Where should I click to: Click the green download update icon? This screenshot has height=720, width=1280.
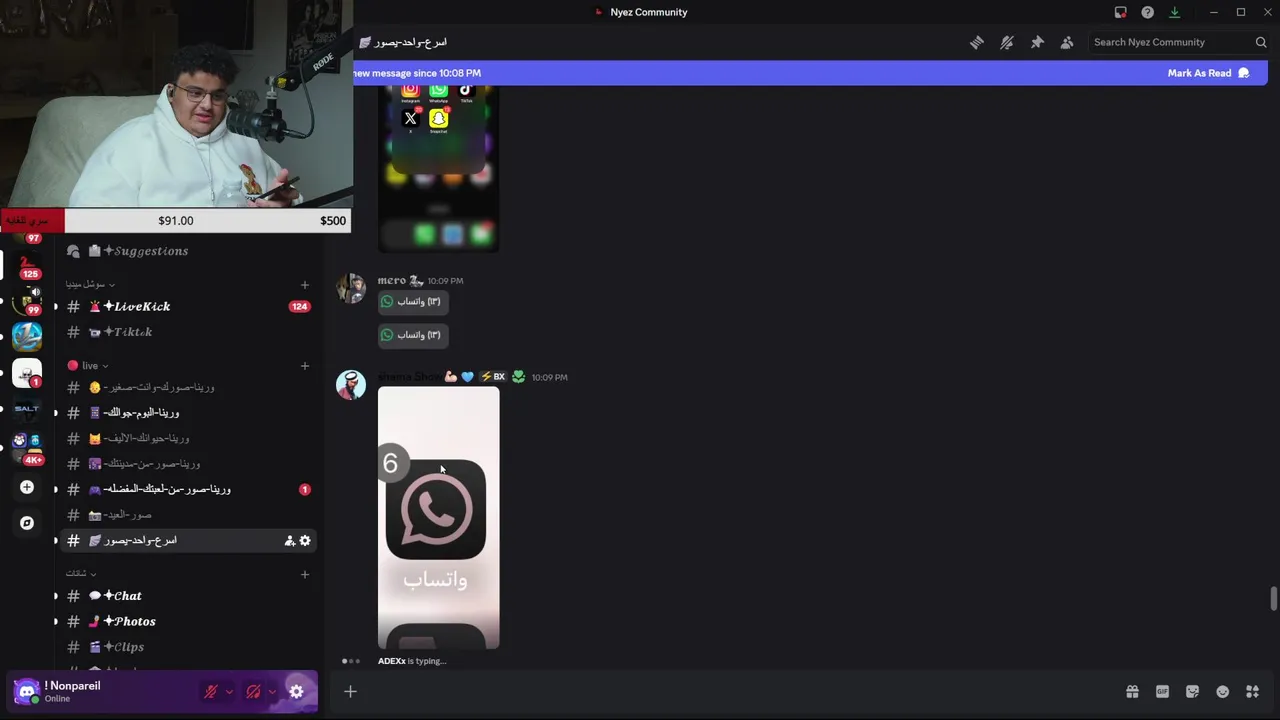point(1175,12)
